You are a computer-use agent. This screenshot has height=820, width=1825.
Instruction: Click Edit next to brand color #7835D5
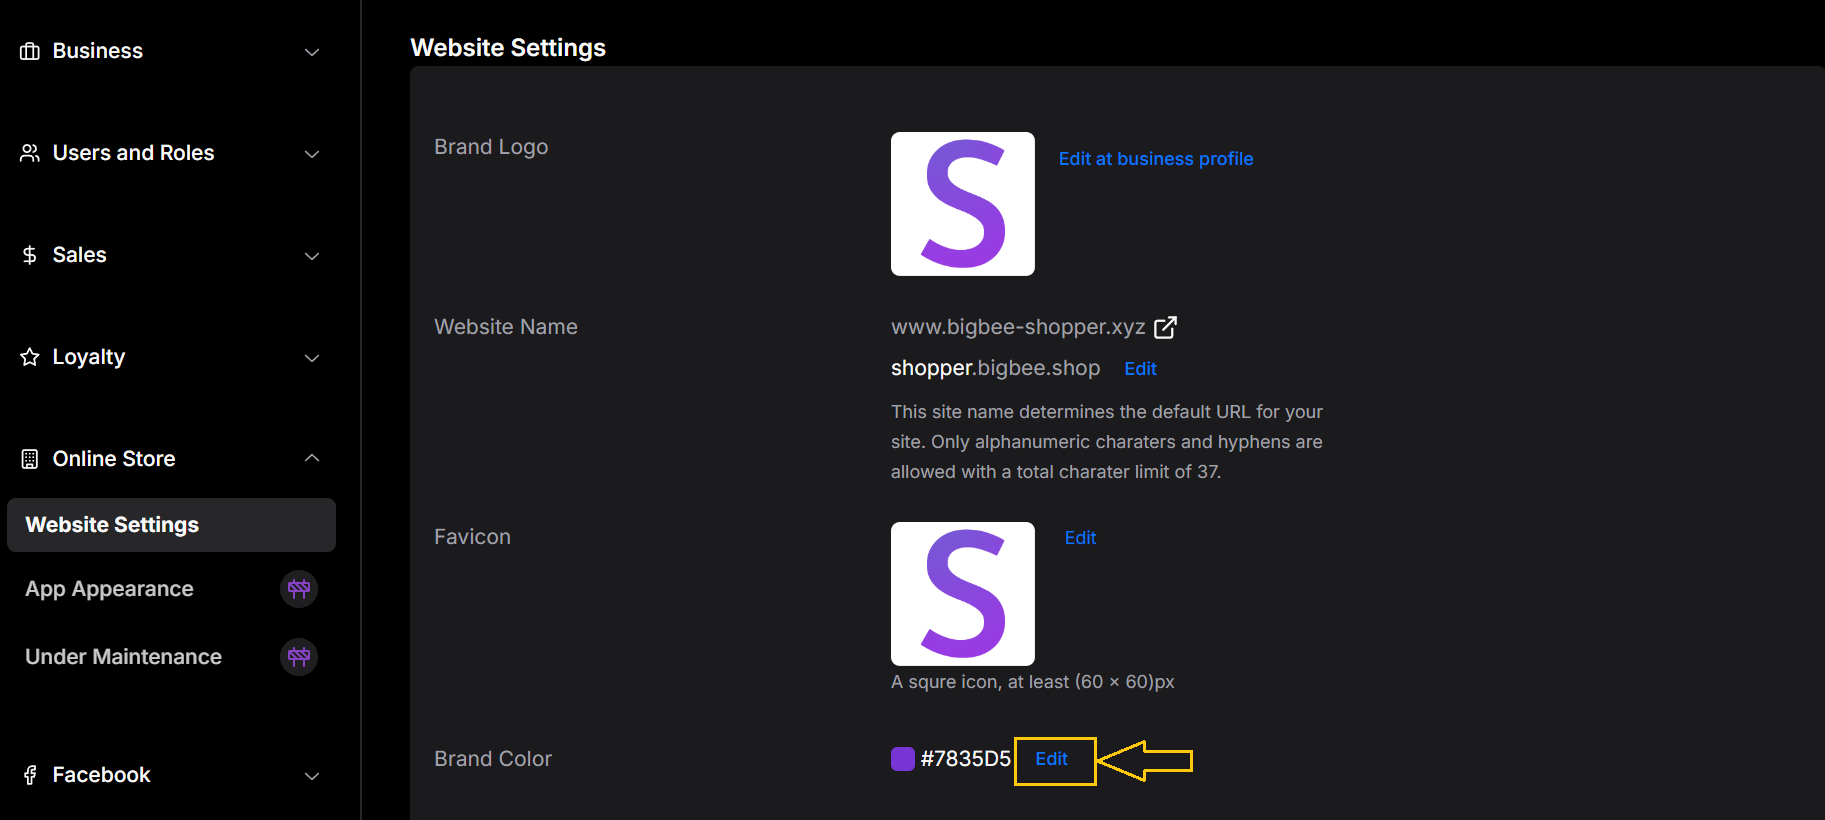[x=1051, y=759]
